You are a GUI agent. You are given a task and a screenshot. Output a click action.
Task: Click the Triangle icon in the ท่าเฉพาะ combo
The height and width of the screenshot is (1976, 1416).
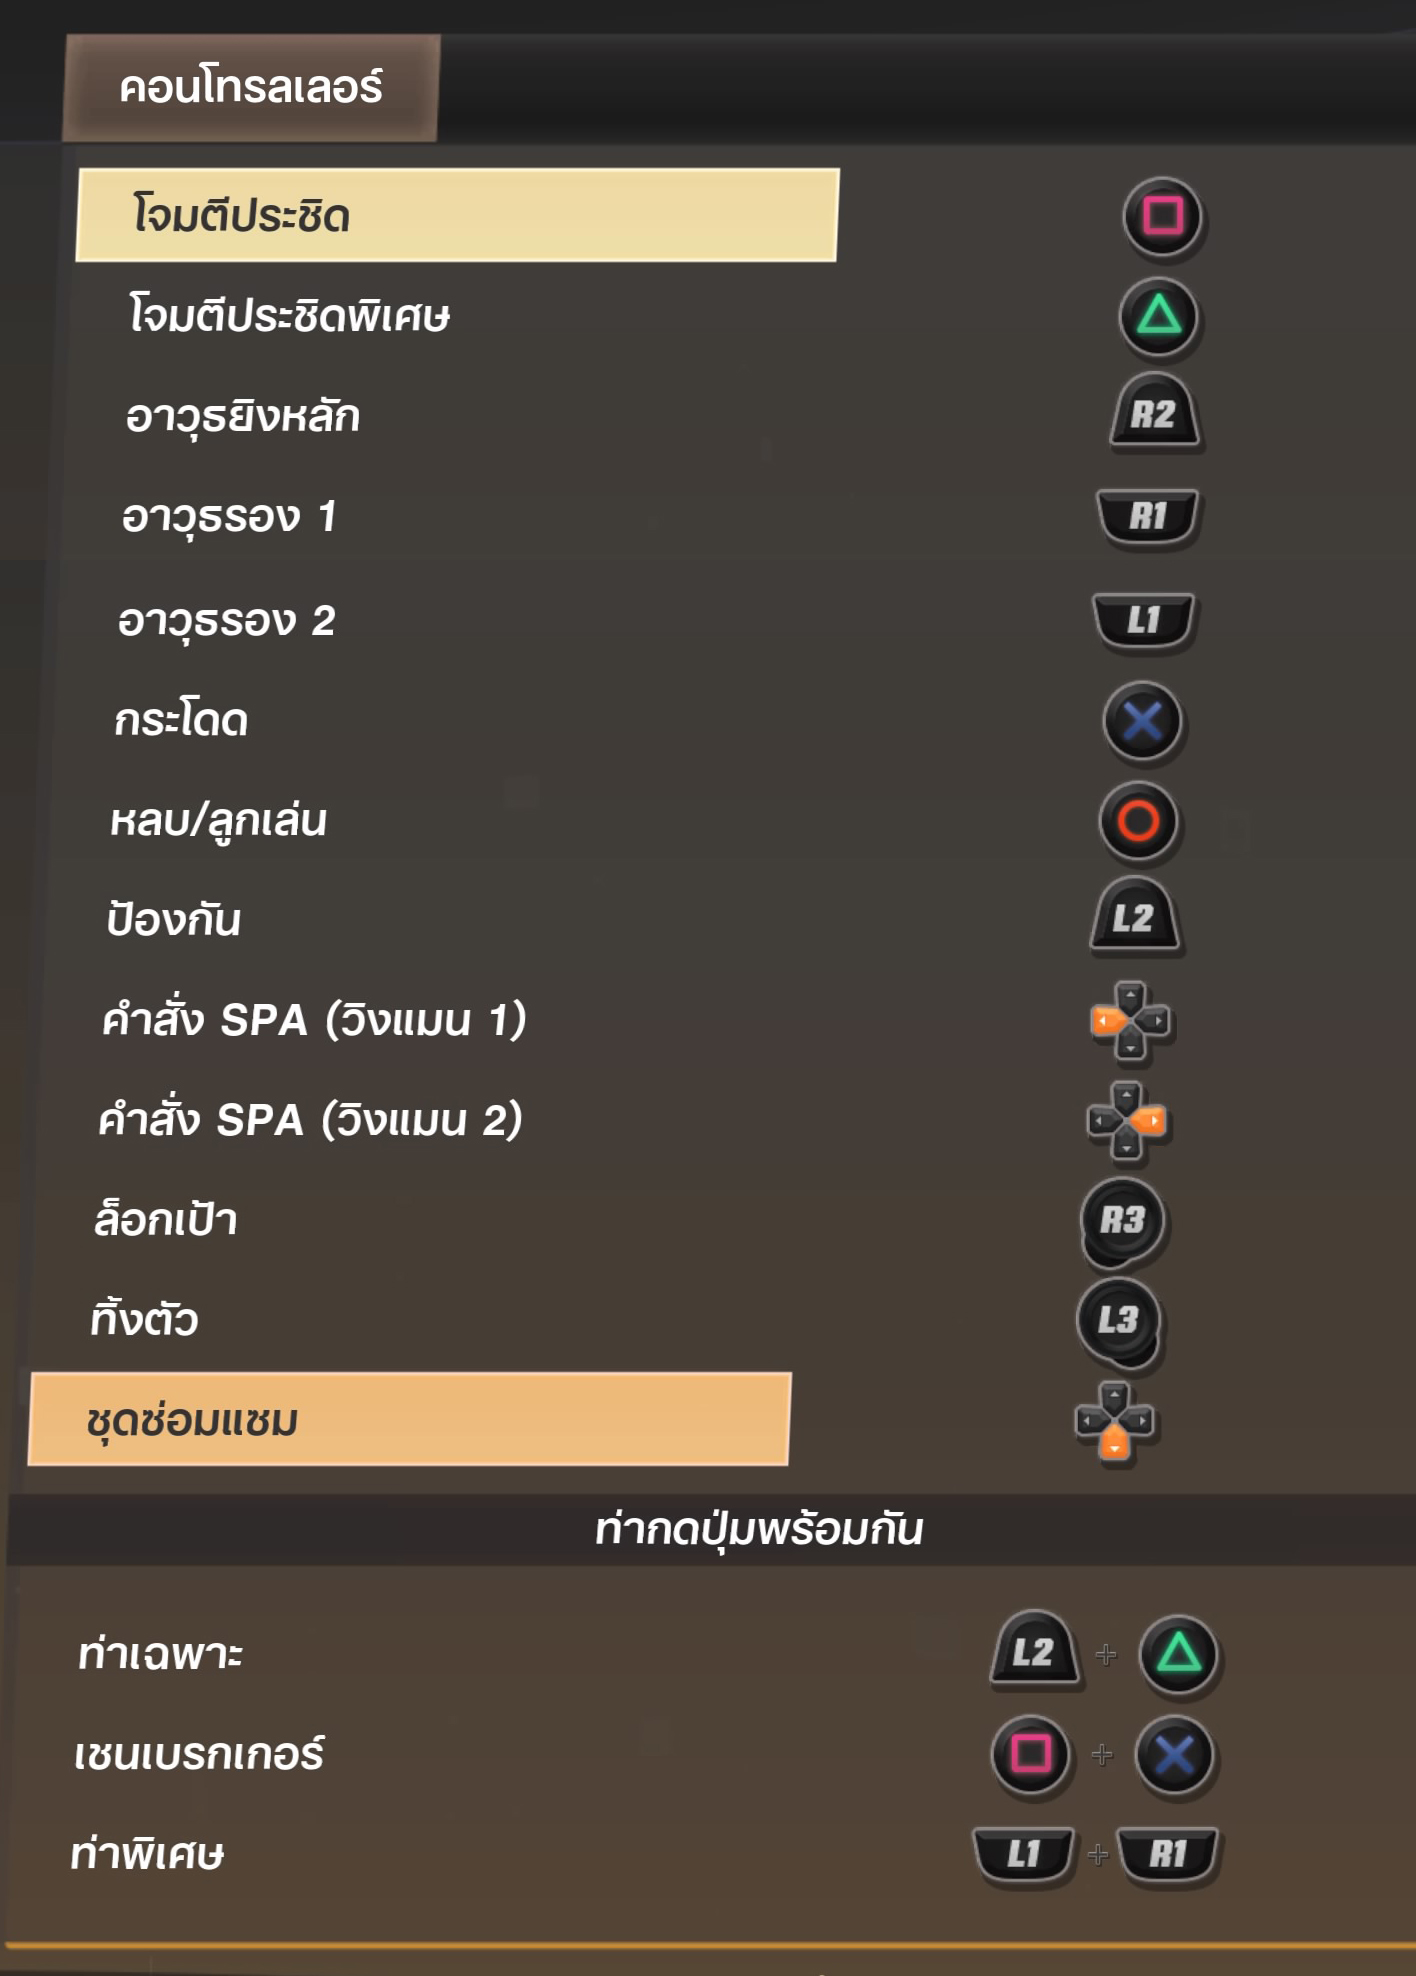(1178, 1653)
